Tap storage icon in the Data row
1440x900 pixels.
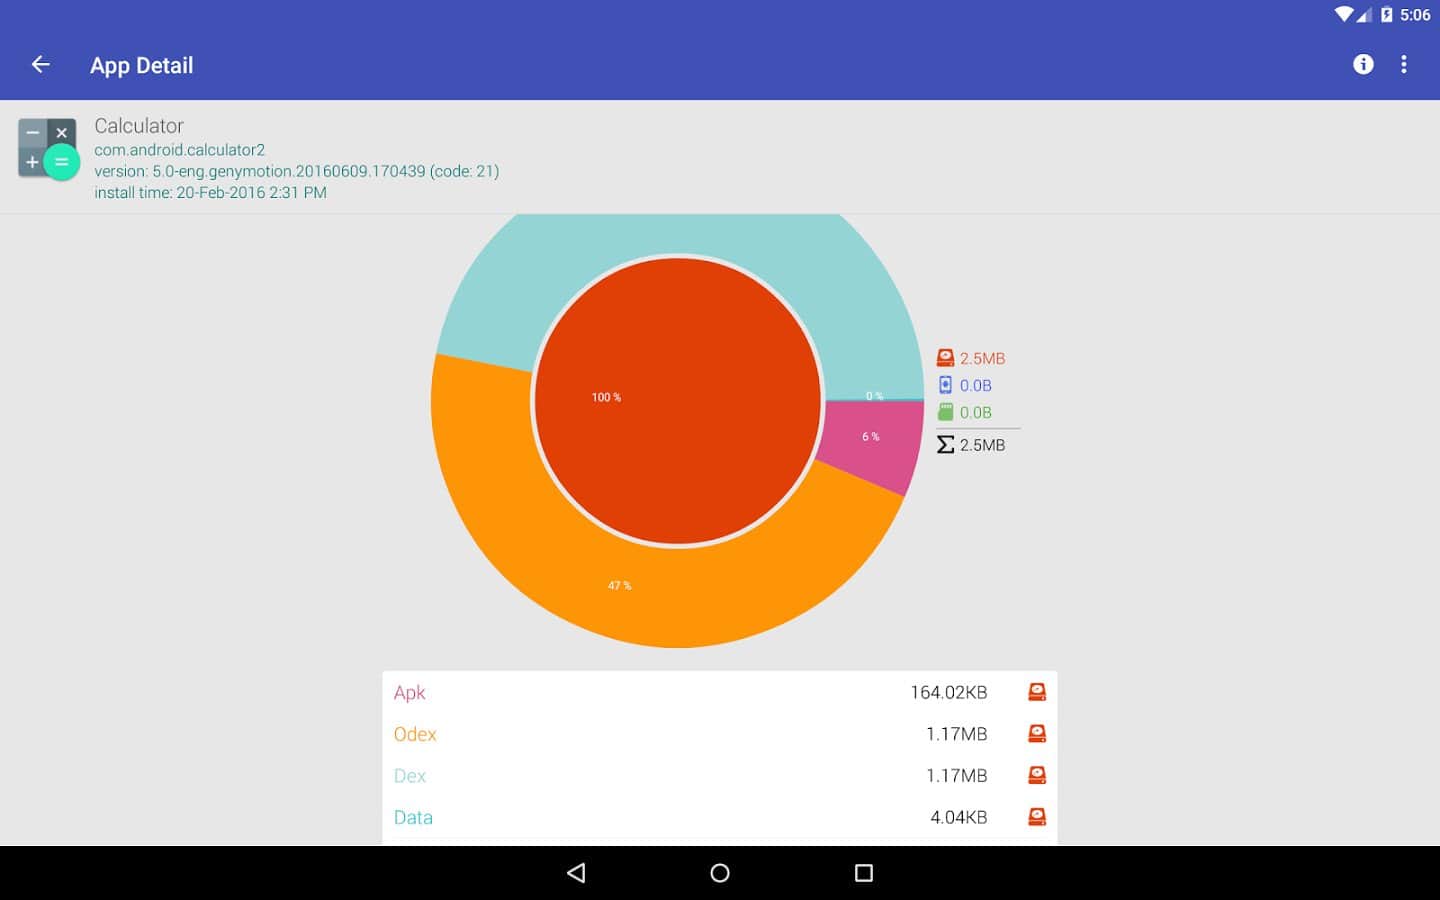click(x=1037, y=817)
